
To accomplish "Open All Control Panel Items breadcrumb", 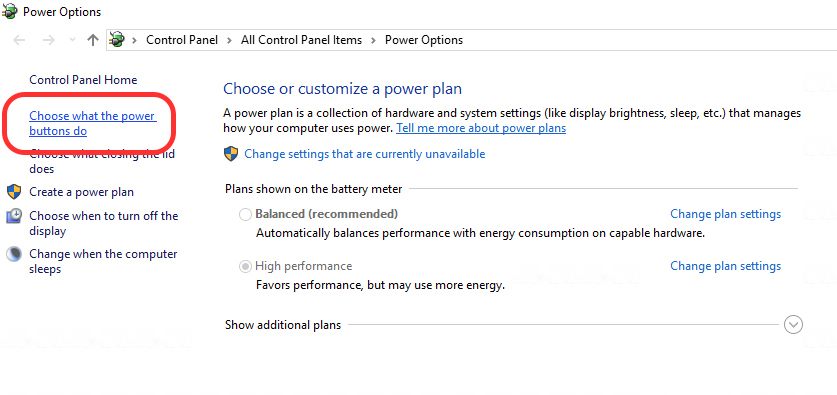I will point(301,40).
